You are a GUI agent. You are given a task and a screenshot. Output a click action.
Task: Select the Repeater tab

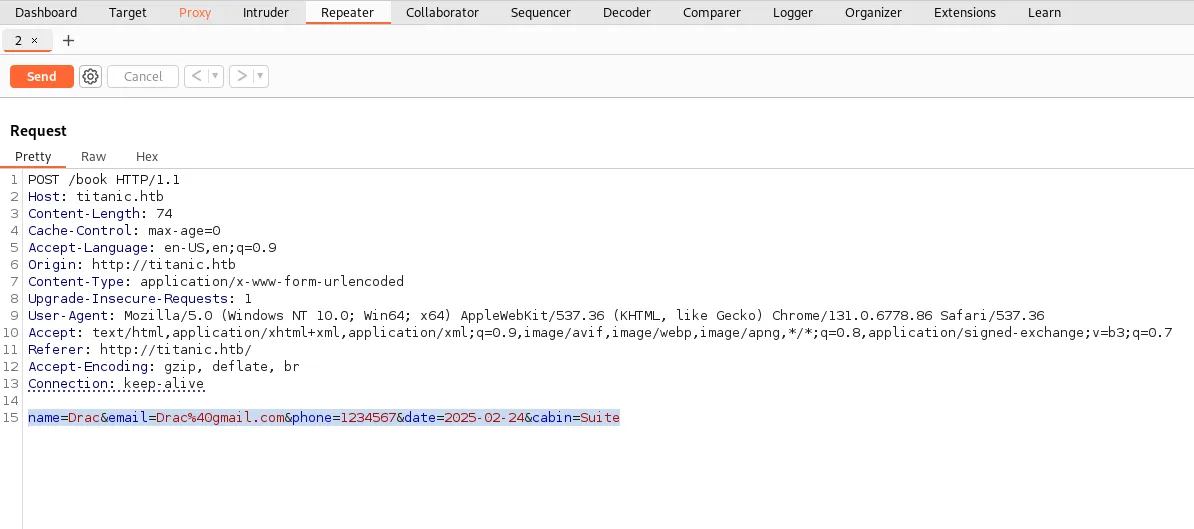347,12
